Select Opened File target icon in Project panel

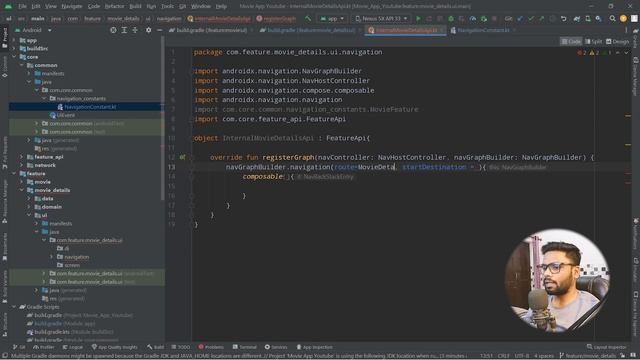point(113,30)
